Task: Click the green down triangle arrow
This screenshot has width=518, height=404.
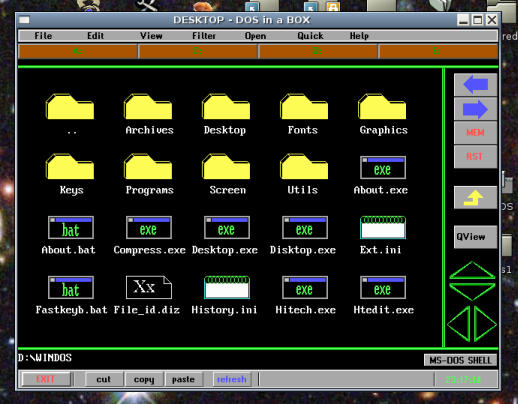Action: [472, 291]
